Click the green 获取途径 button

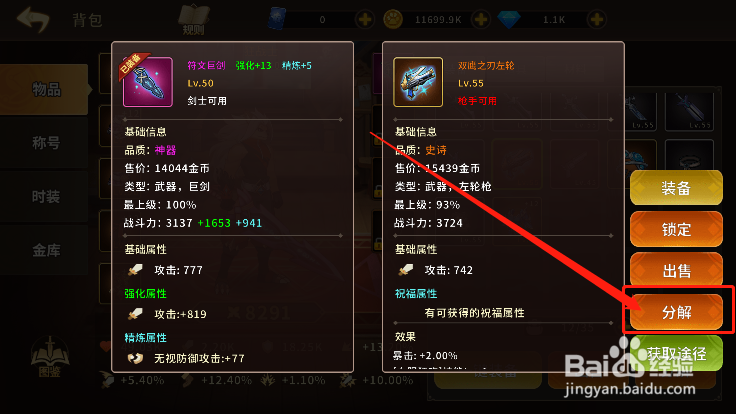[676, 353]
